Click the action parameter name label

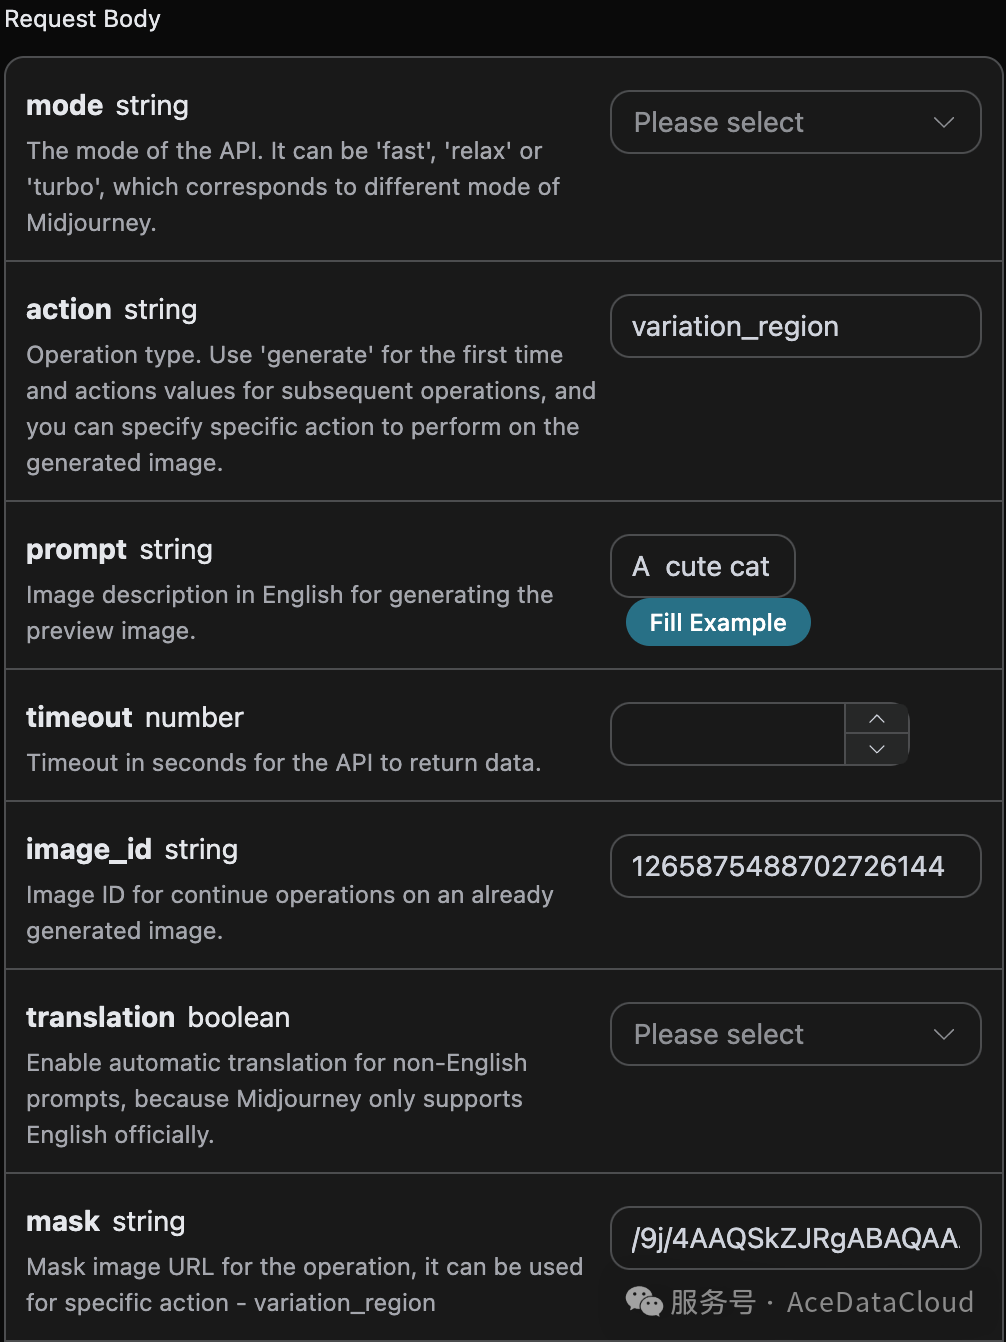[69, 309]
